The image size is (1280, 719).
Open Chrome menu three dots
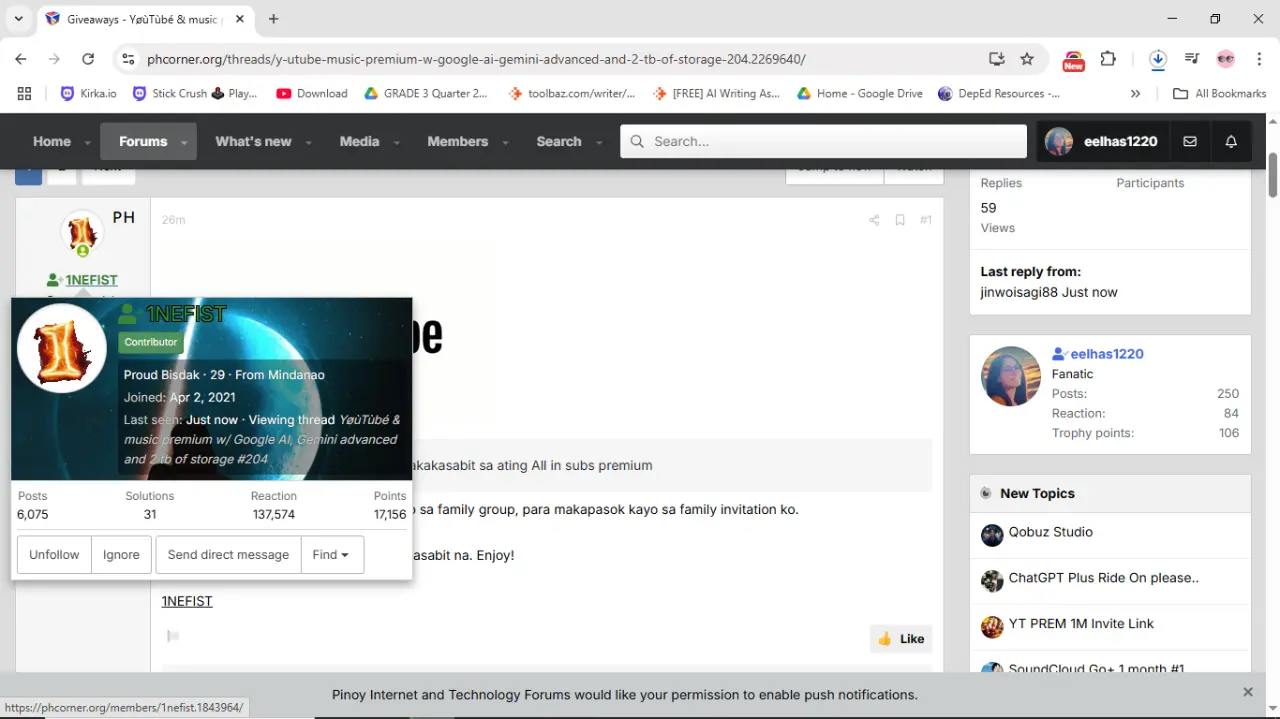(x=1259, y=59)
